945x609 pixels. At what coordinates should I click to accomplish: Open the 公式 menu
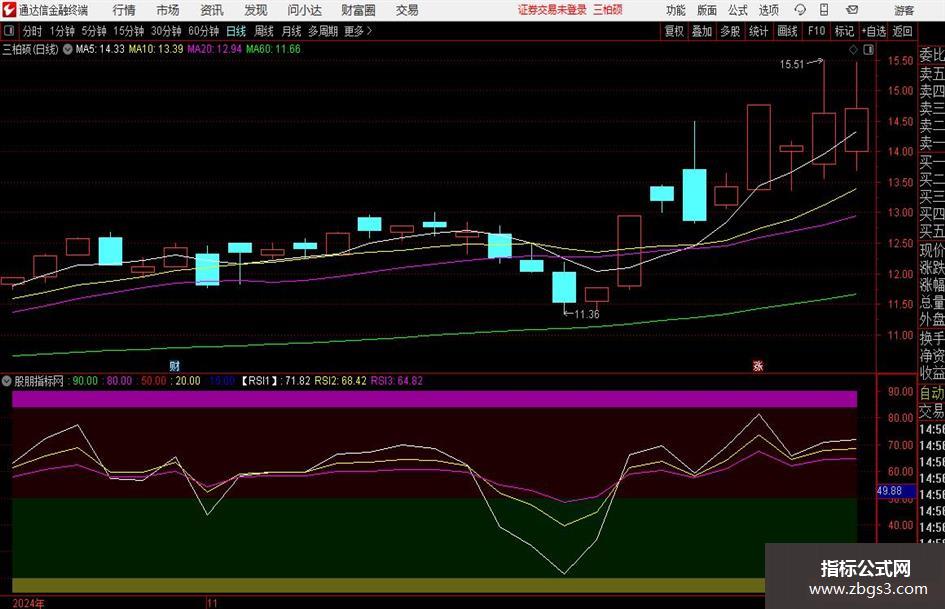(738, 10)
